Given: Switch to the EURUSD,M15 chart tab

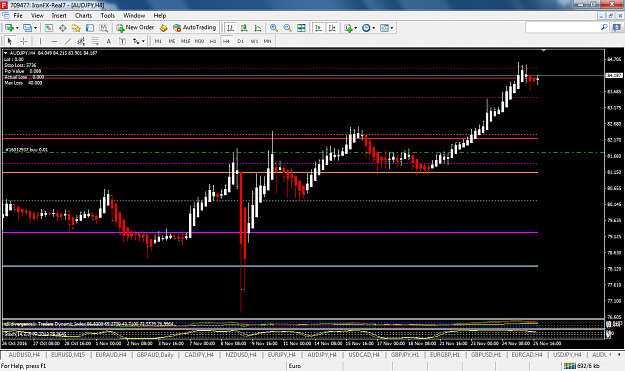Looking at the screenshot, I should pos(68,355).
